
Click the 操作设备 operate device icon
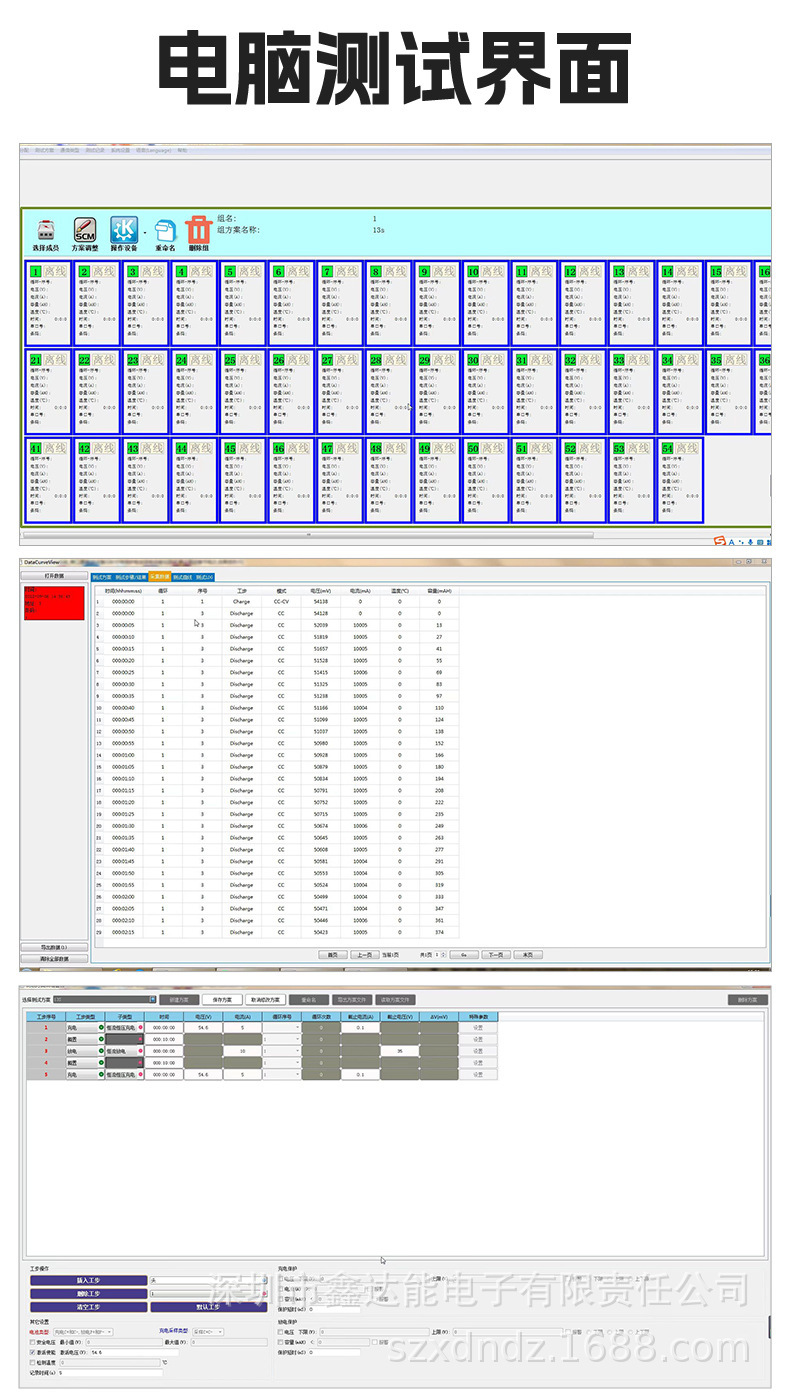click(122, 229)
